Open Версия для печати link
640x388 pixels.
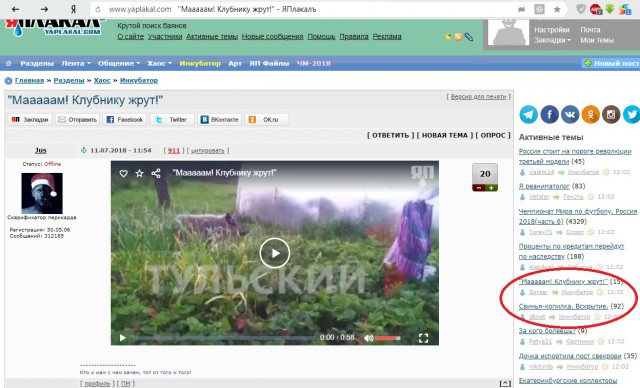coord(478,97)
